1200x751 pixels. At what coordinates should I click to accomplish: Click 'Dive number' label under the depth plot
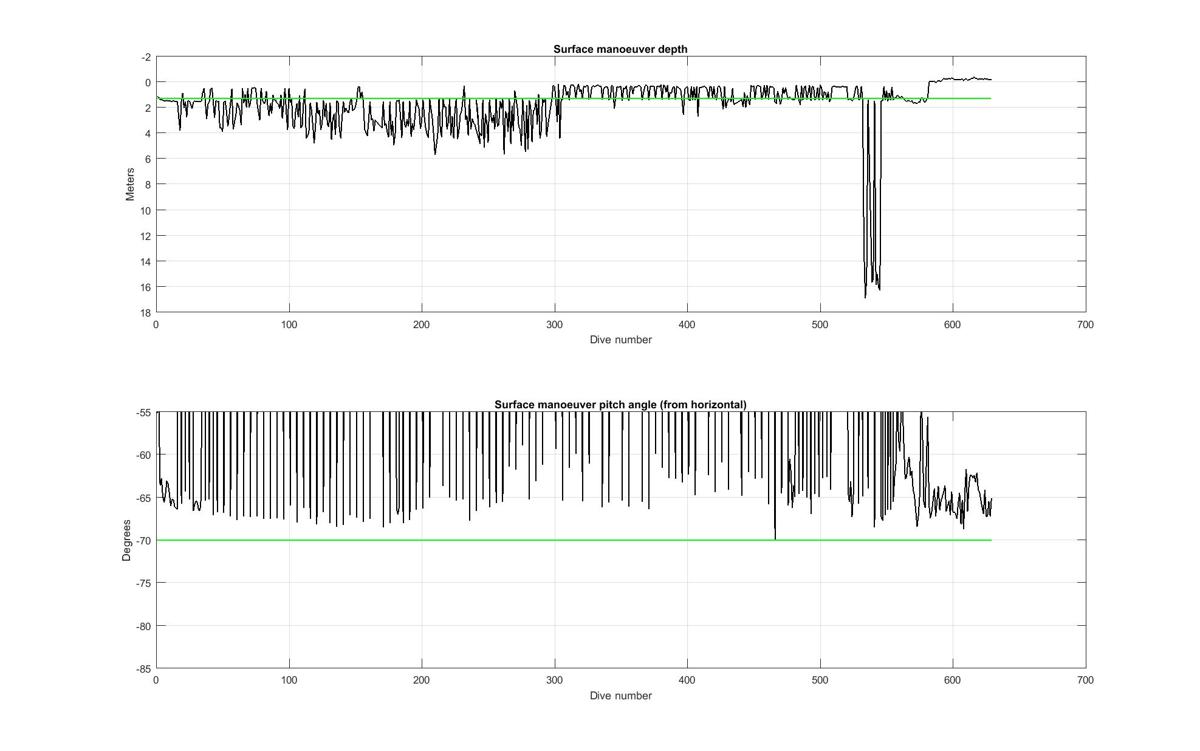pos(621,340)
